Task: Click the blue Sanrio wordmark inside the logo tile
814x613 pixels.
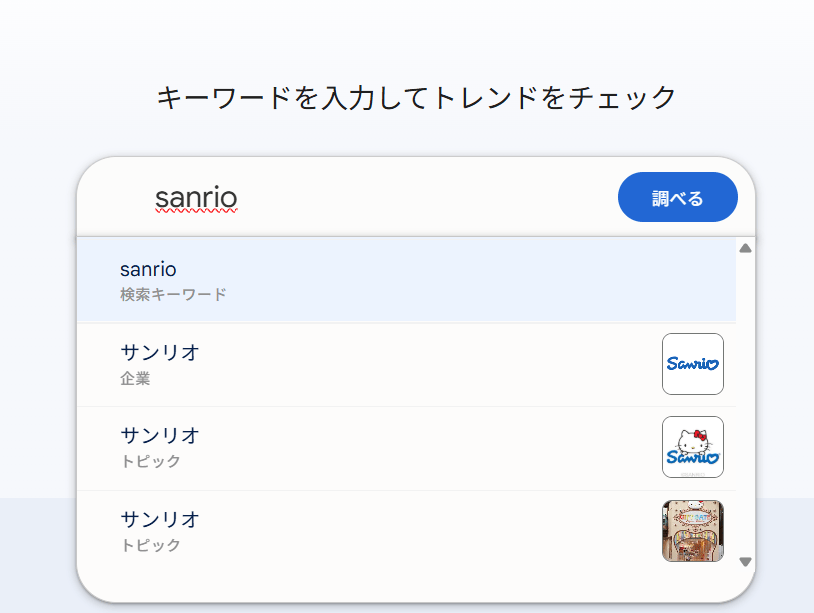Action: click(x=692, y=364)
